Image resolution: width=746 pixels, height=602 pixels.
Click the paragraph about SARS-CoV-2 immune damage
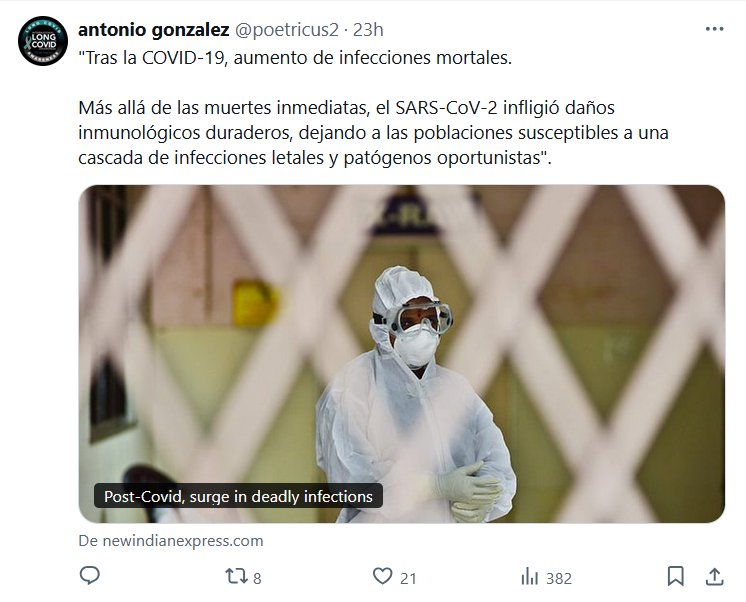(x=373, y=133)
